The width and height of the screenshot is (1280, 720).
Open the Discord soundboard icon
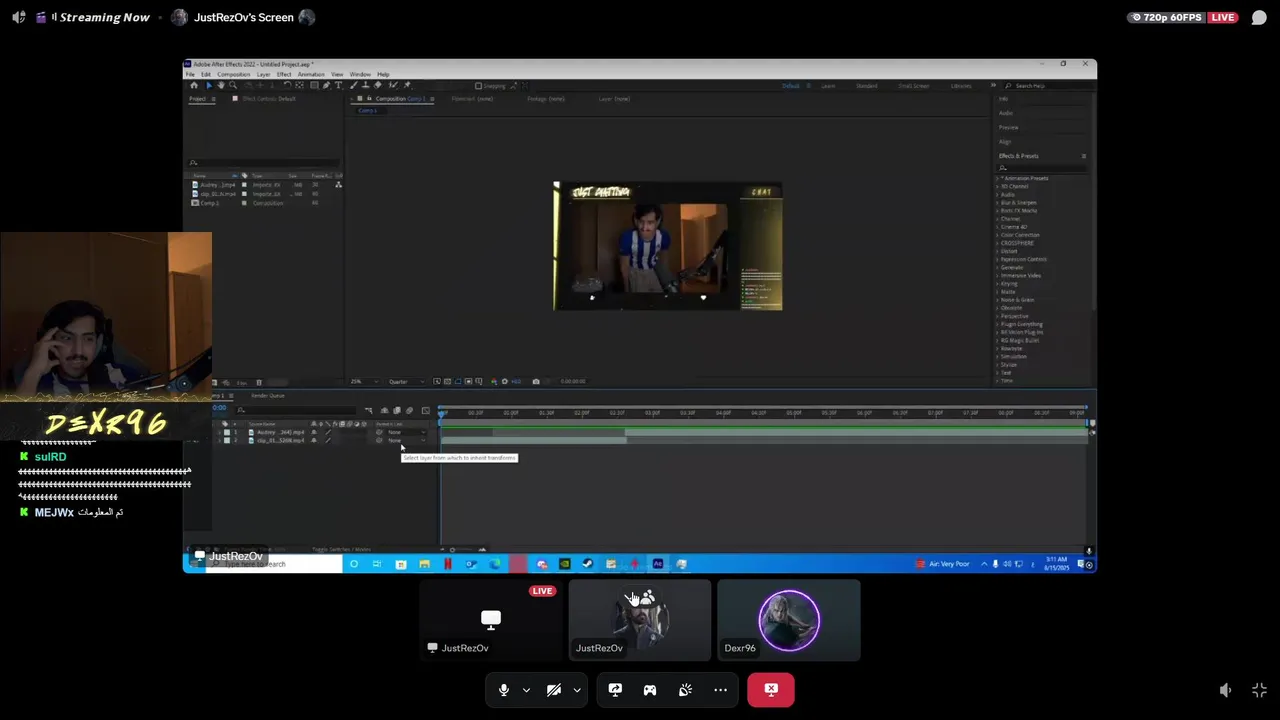pyautogui.click(x=685, y=690)
